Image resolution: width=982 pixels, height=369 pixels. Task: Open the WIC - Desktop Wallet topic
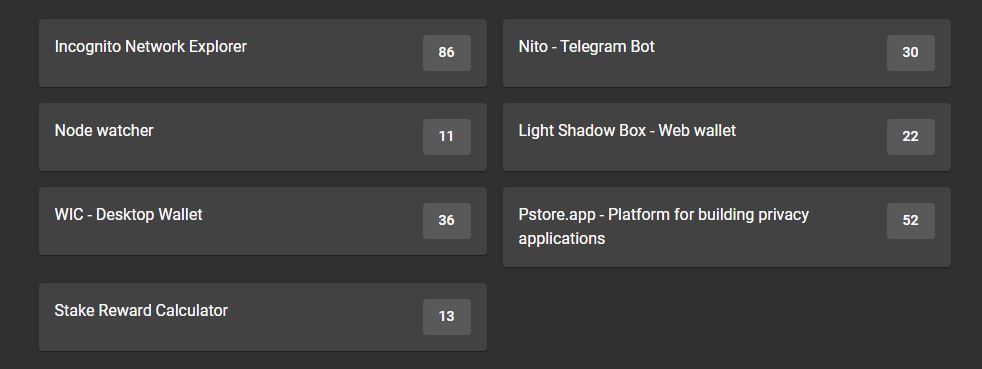[x=128, y=215]
